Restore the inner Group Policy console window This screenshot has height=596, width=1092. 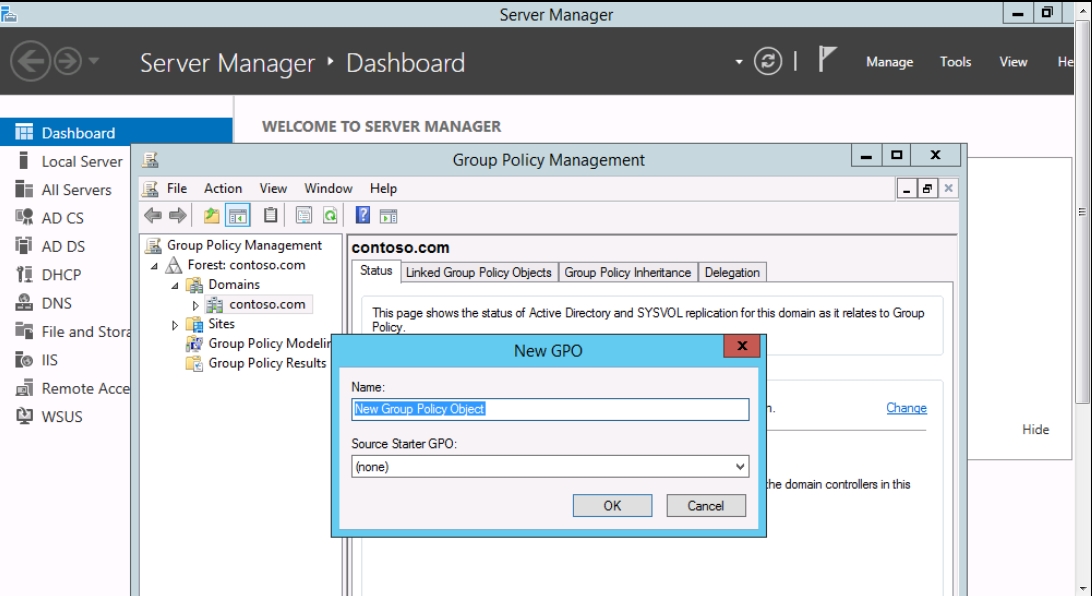coord(927,189)
